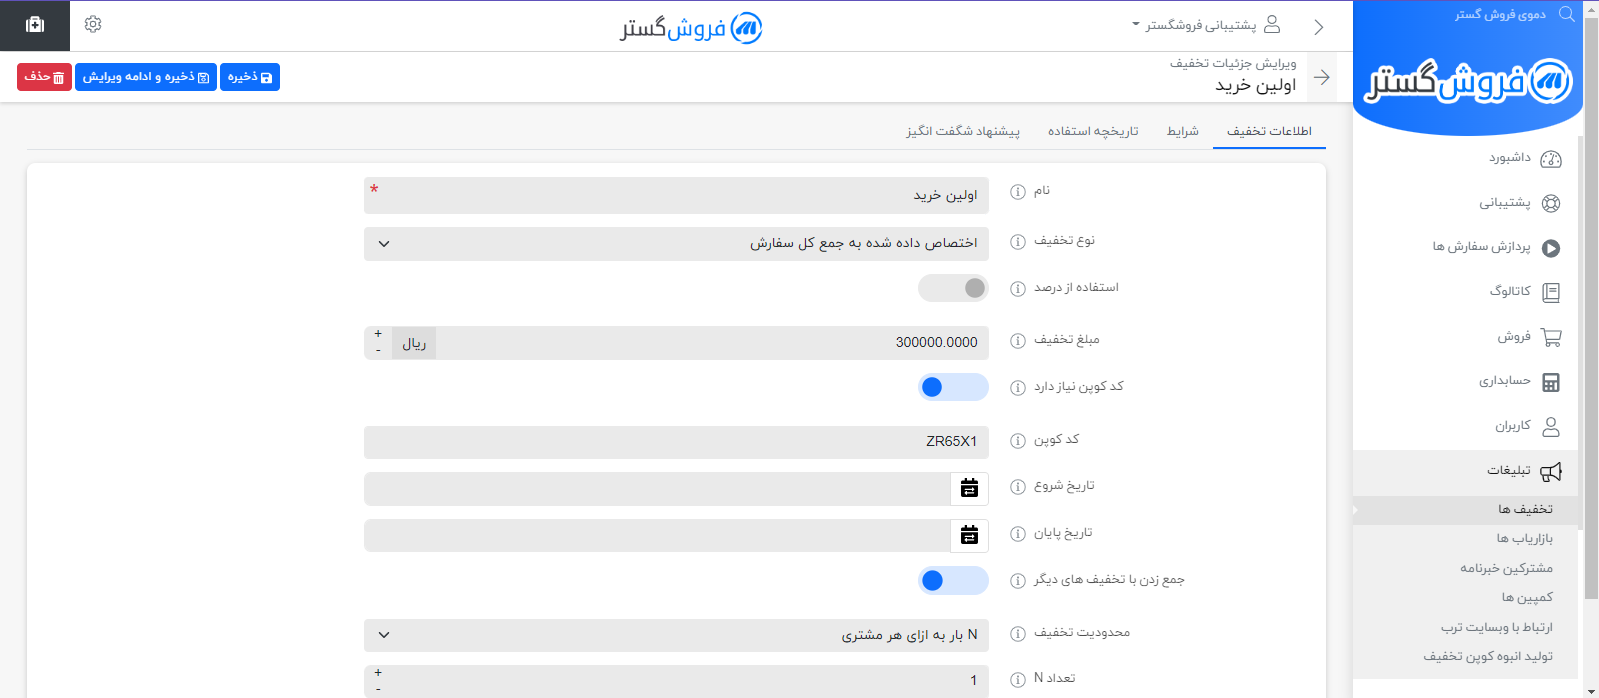Click تعداد N stepper plus/minus control
The height and width of the screenshot is (698, 1599).
[378, 681]
